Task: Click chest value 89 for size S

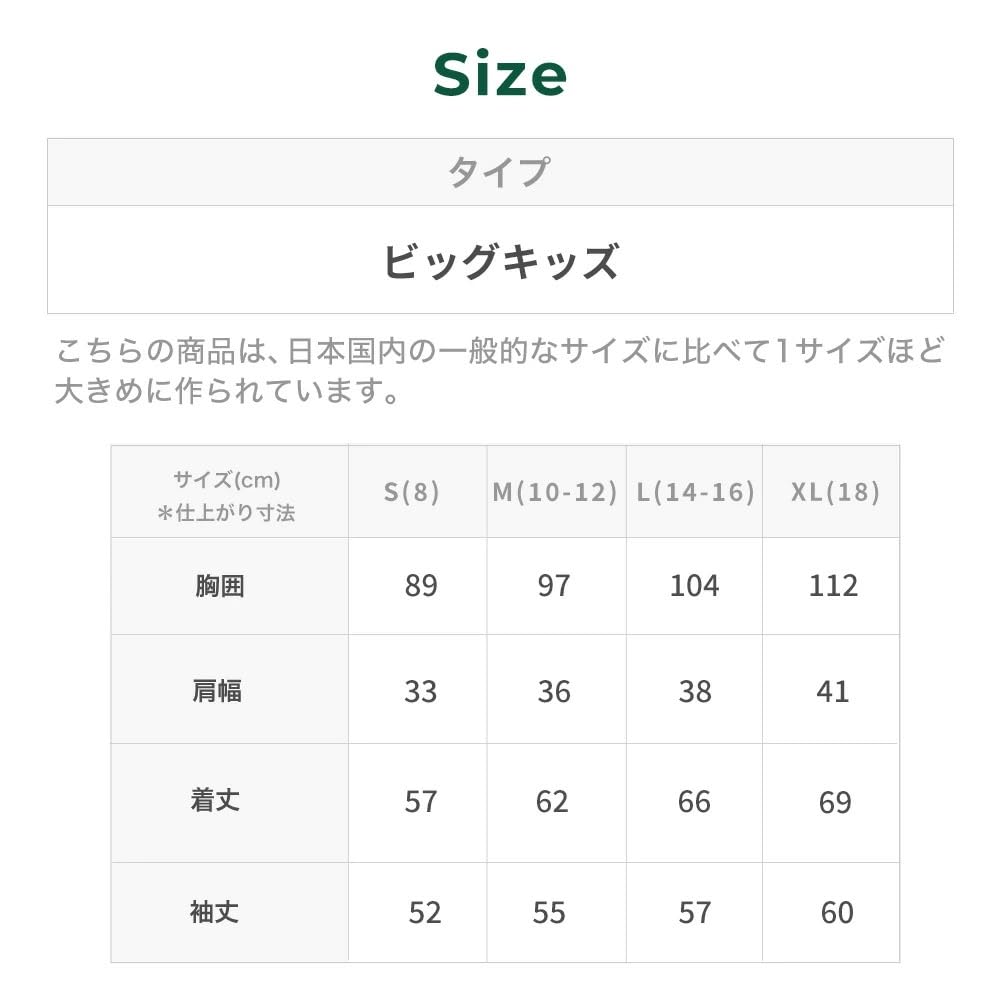Action: pos(421,586)
